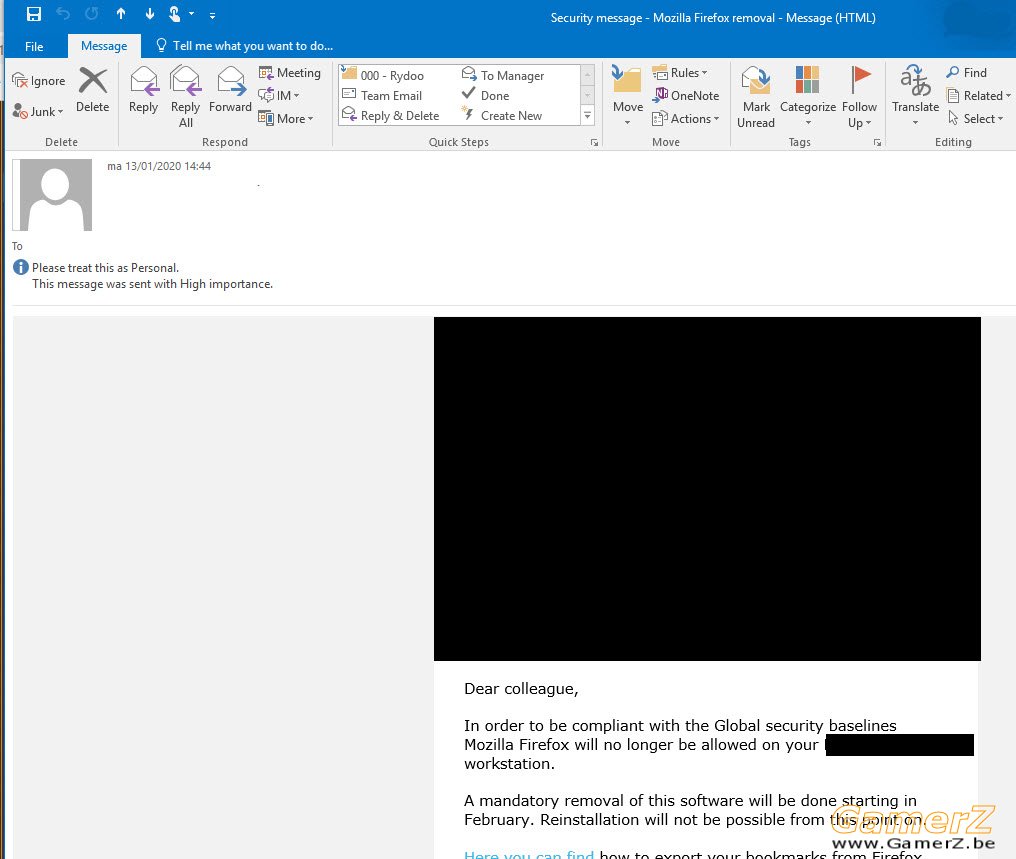Image resolution: width=1016 pixels, height=859 pixels.
Task: Open the Quick Steps dialog launcher
Action: click(594, 143)
